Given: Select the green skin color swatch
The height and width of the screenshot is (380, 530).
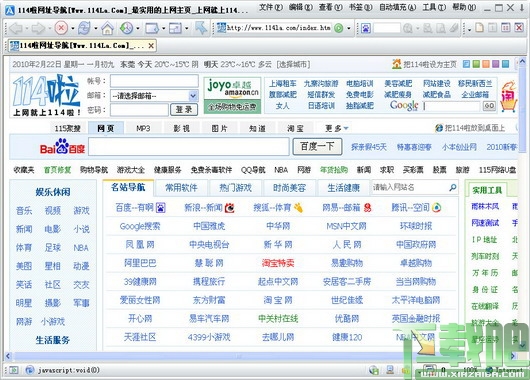Looking at the screenshot, I should pyautogui.click(x=476, y=64).
